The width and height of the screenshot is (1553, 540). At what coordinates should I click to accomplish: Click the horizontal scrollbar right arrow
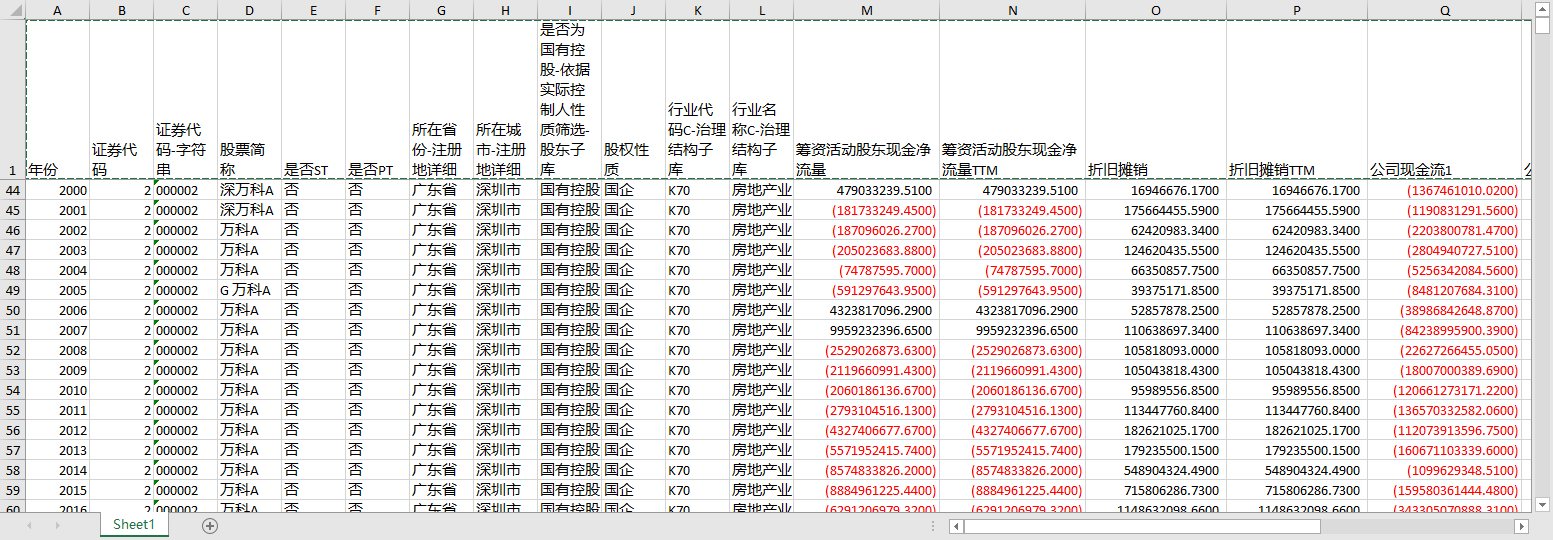click(1521, 526)
